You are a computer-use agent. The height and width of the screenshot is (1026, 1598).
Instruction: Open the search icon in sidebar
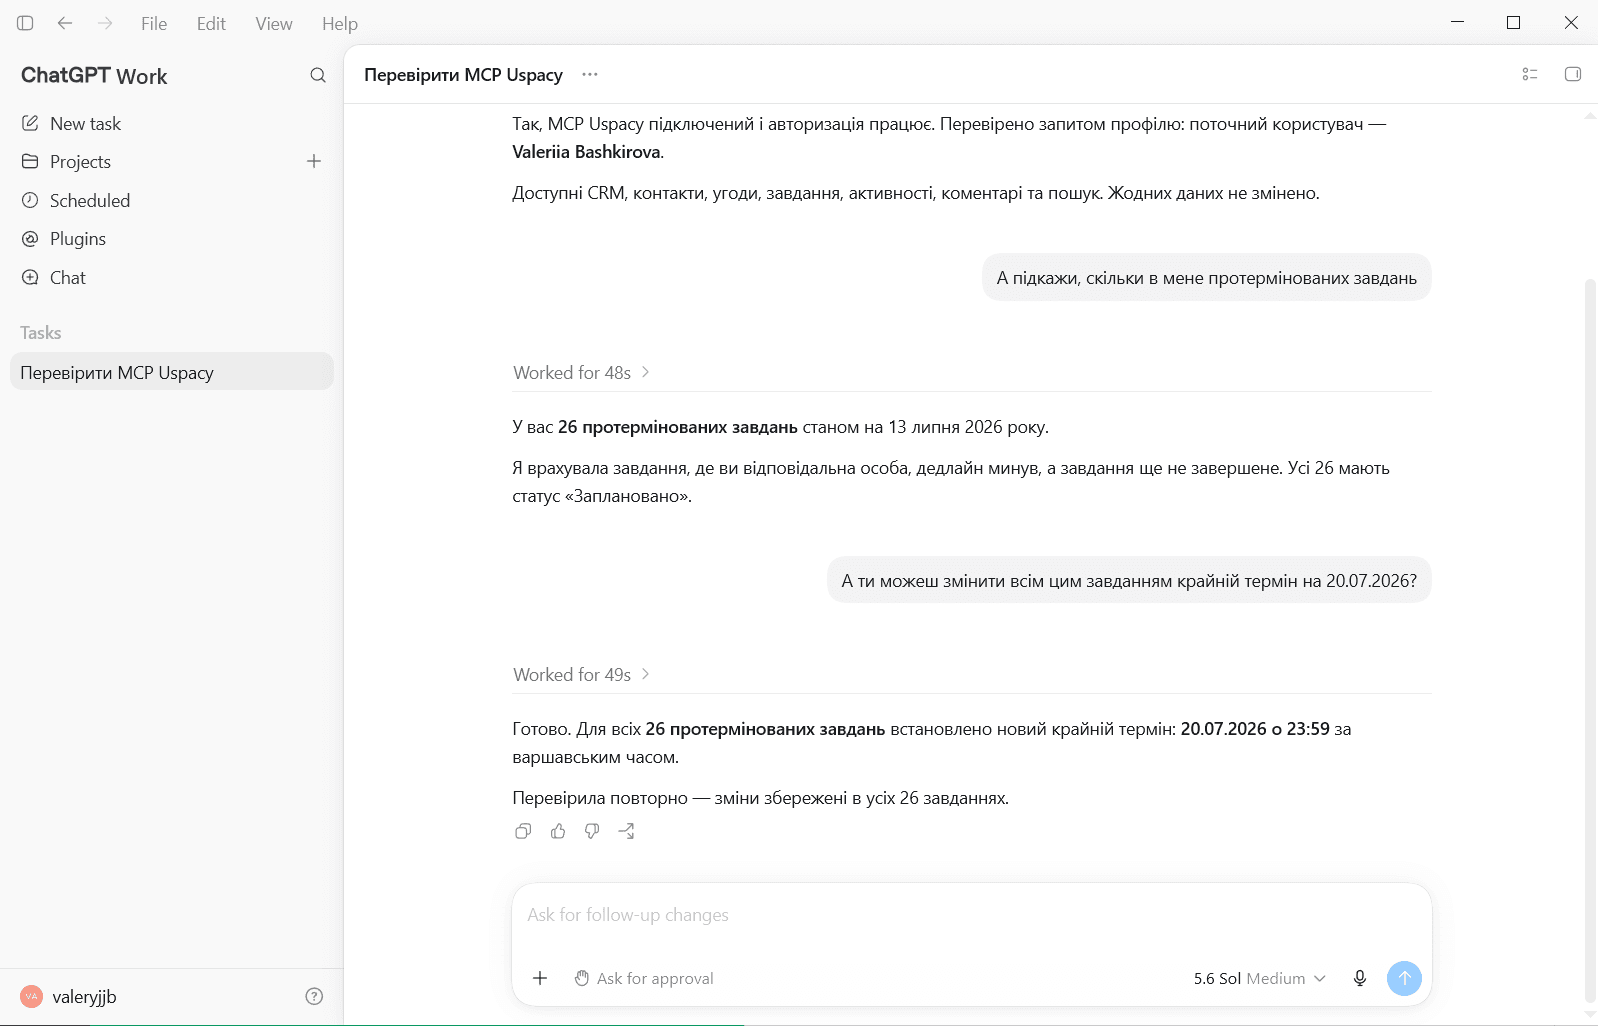tap(318, 75)
